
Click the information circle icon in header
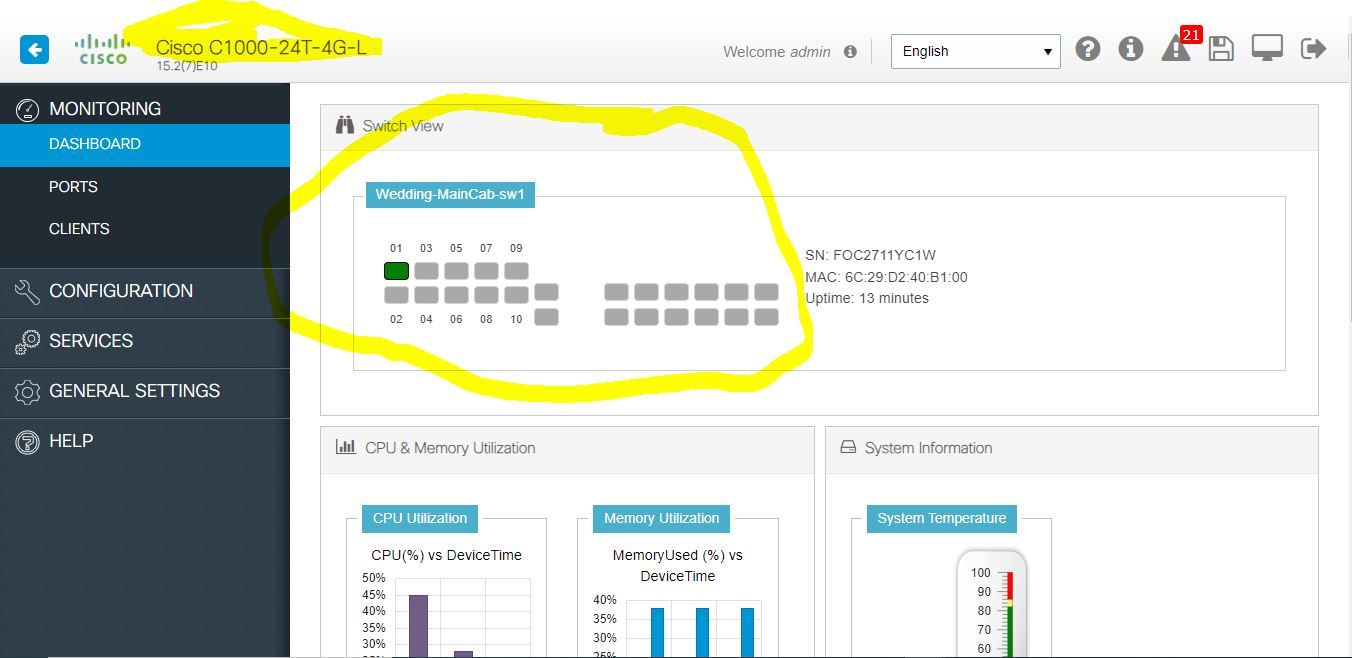(1131, 49)
